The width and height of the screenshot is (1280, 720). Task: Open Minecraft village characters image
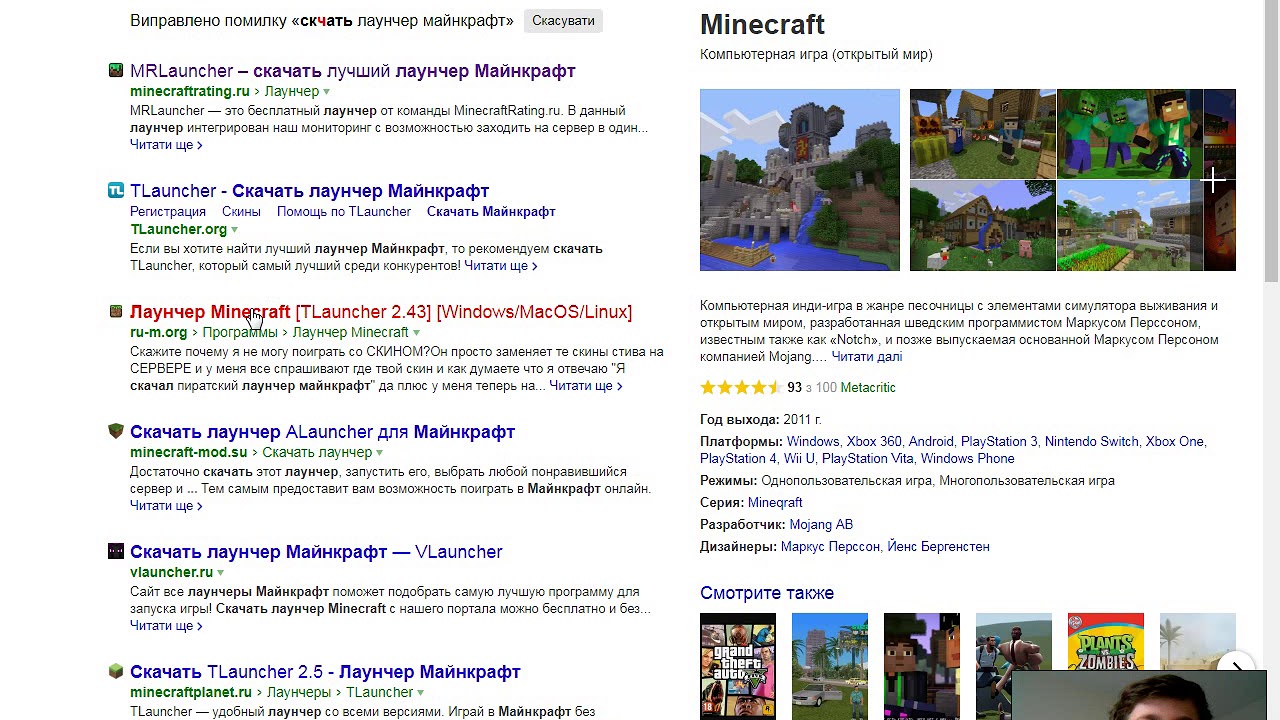(982, 133)
